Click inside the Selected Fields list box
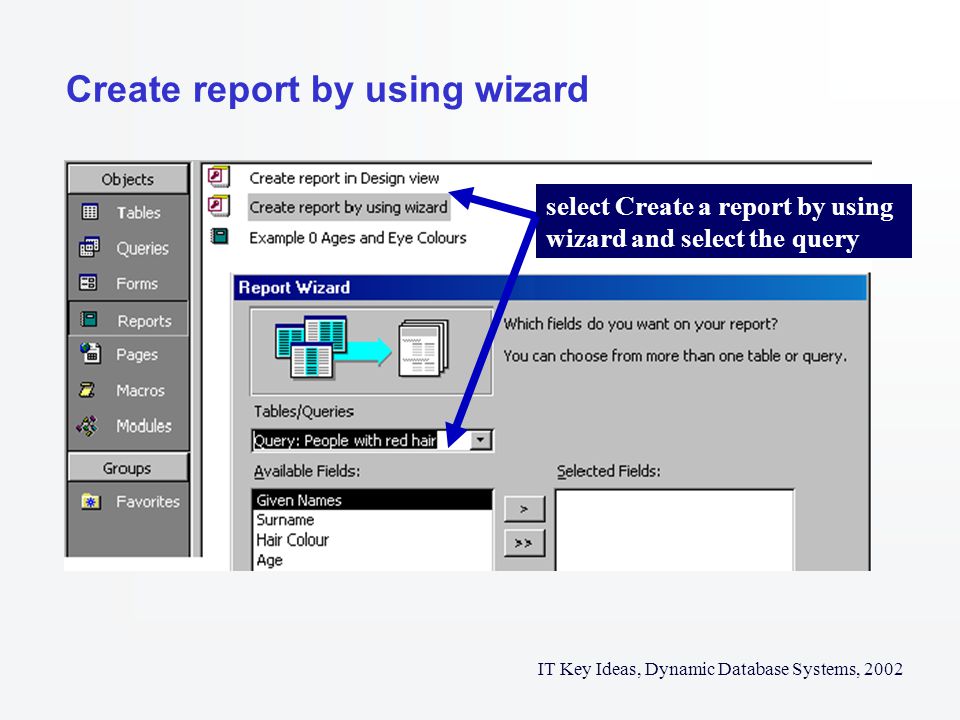Viewport: 960px width, 720px height. [675, 530]
